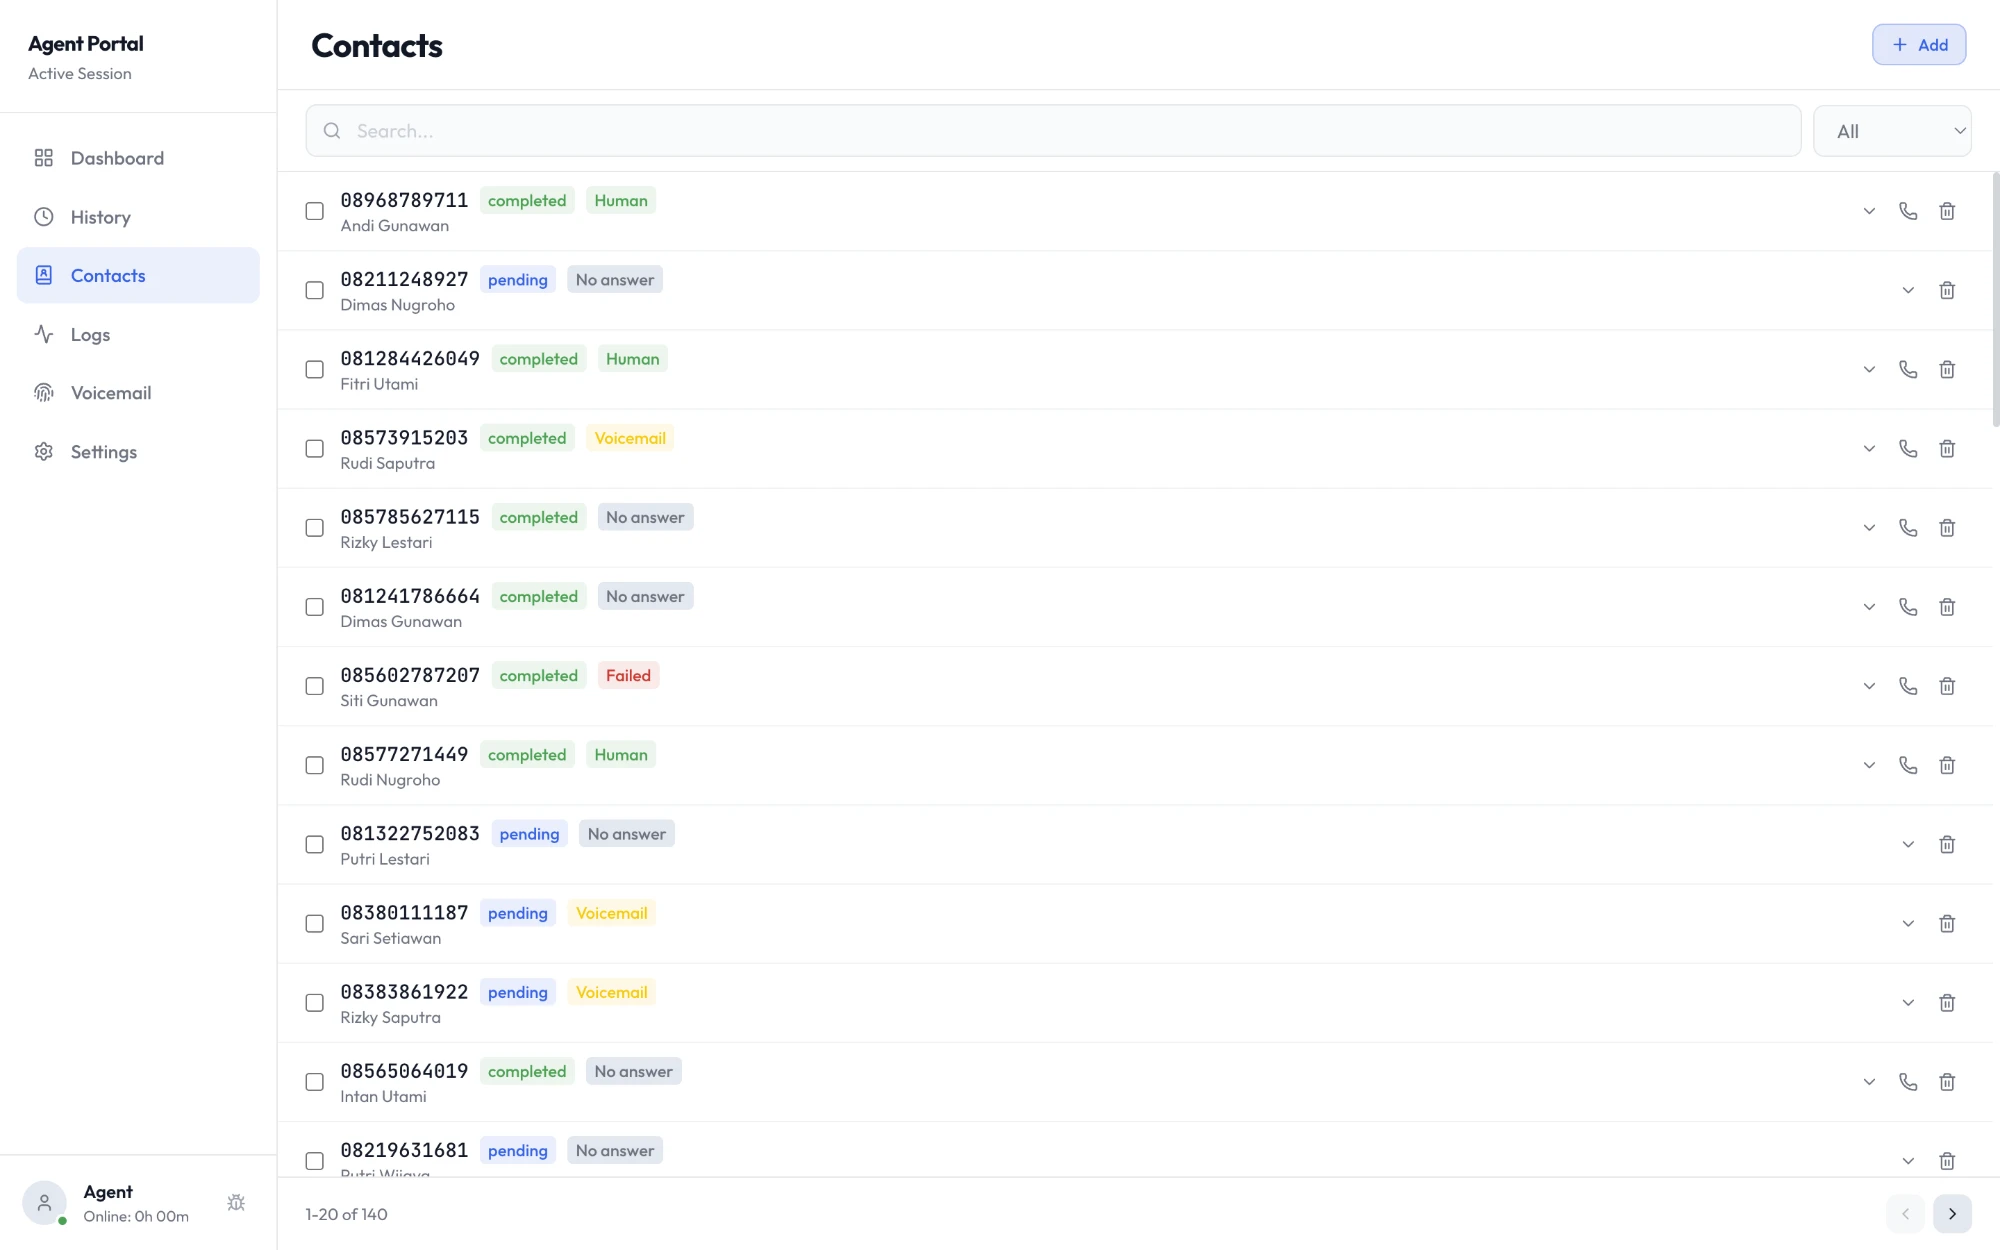
Task: Select checkbox for Dimas Nugroho row
Action: [314, 290]
